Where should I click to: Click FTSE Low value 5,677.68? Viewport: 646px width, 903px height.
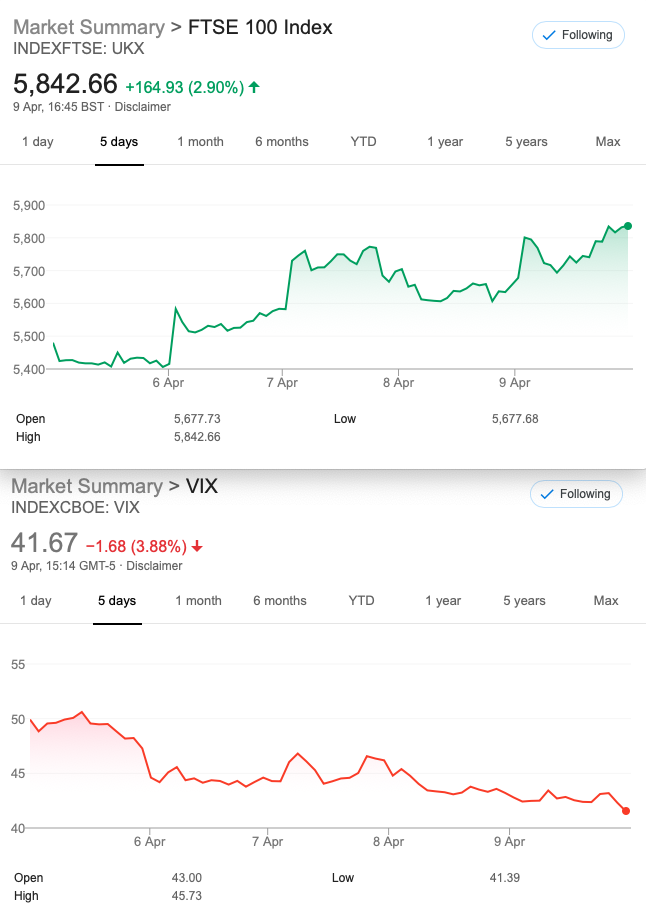[515, 419]
